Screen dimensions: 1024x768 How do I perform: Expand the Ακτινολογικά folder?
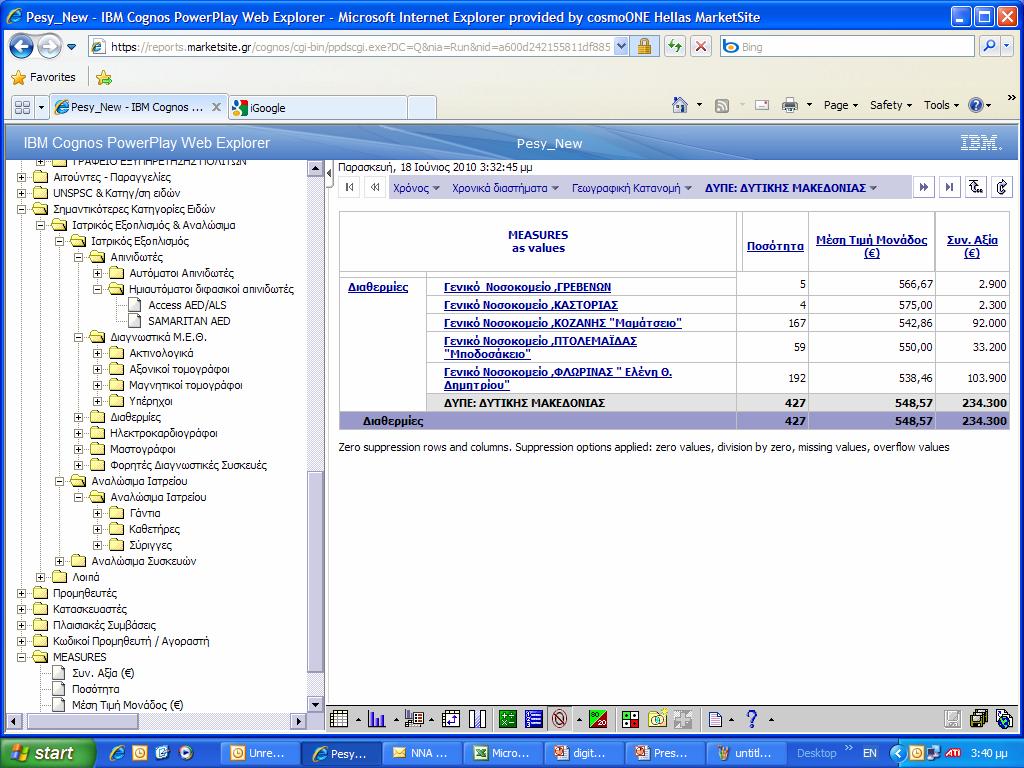click(98, 353)
